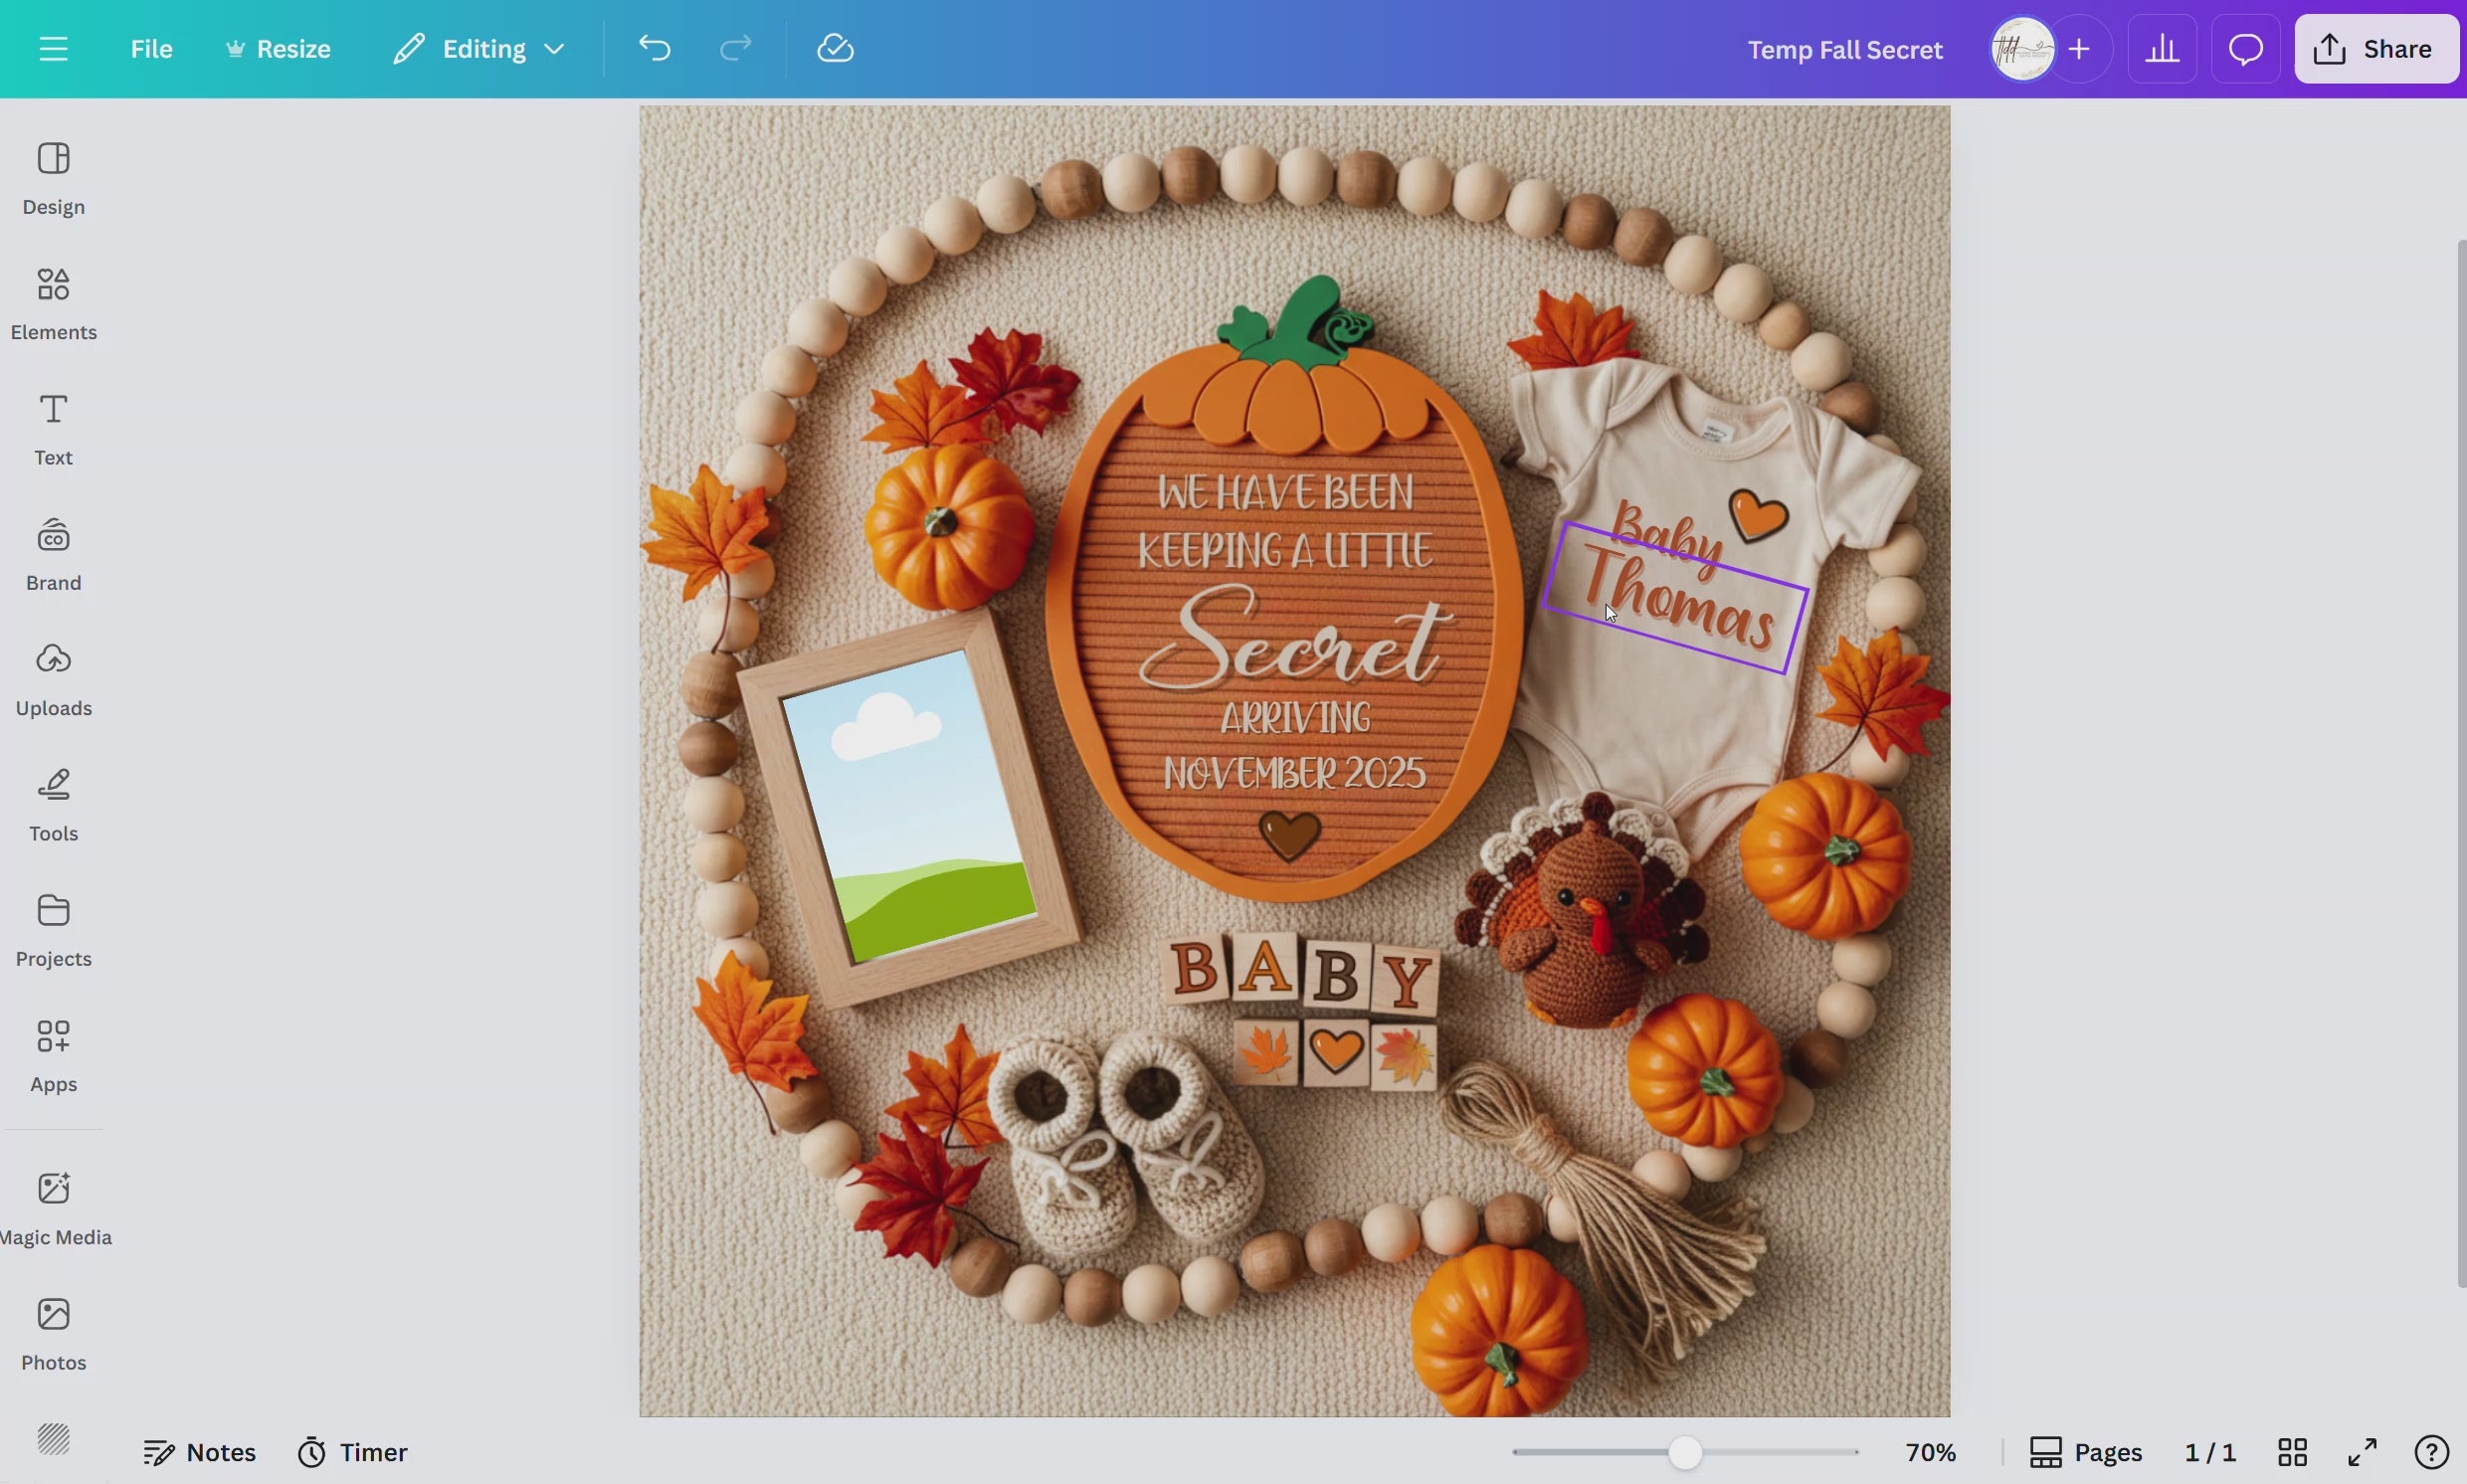Open design Notes

pos(199,1450)
